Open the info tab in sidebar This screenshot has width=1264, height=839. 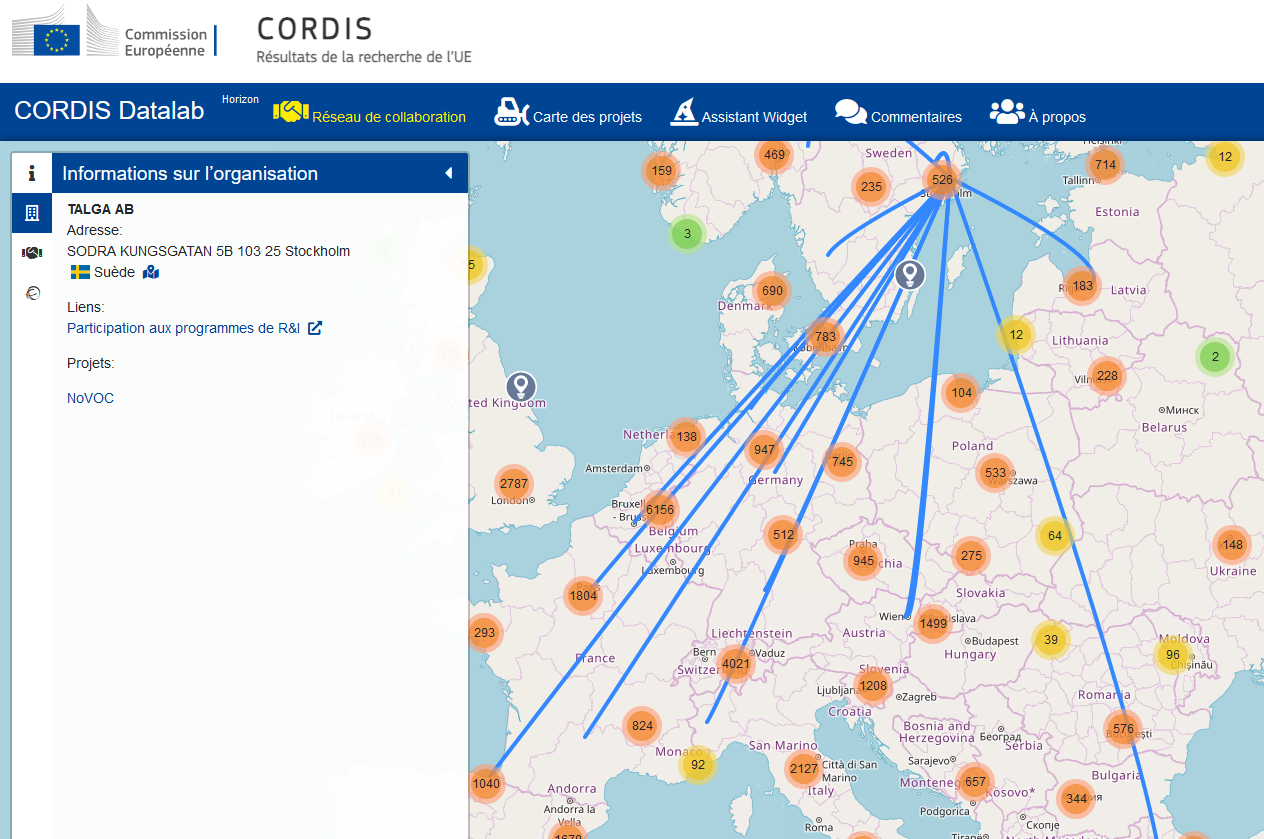32,173
